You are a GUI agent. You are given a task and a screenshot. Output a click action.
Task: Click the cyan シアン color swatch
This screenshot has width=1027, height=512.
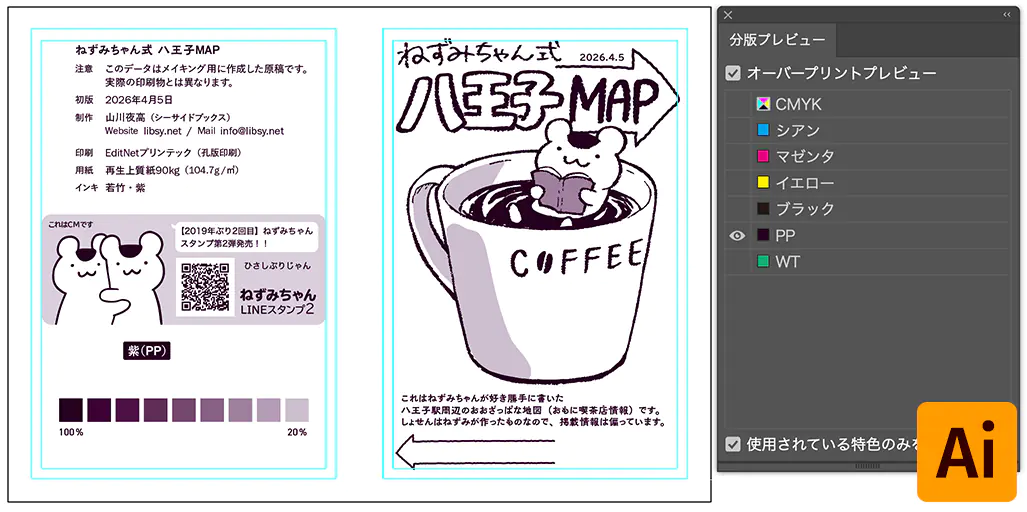[763, 130]
